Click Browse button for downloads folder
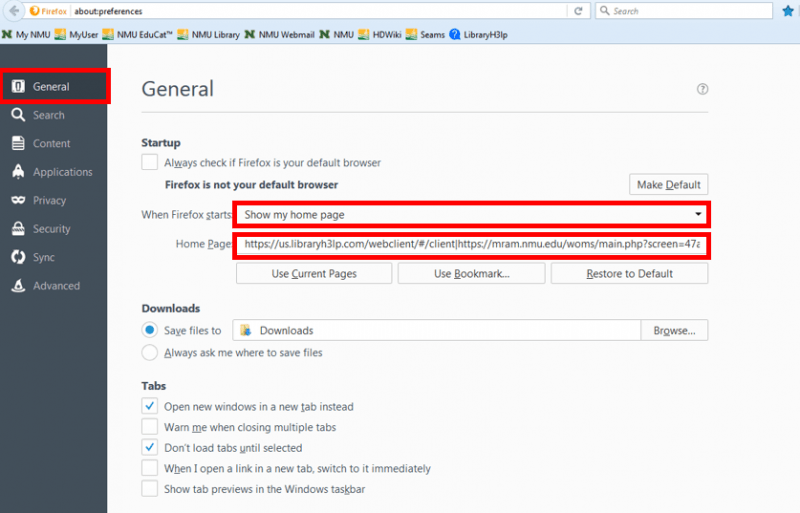The height and width of the screenshot is (513, 800). (x=674, y=330)
